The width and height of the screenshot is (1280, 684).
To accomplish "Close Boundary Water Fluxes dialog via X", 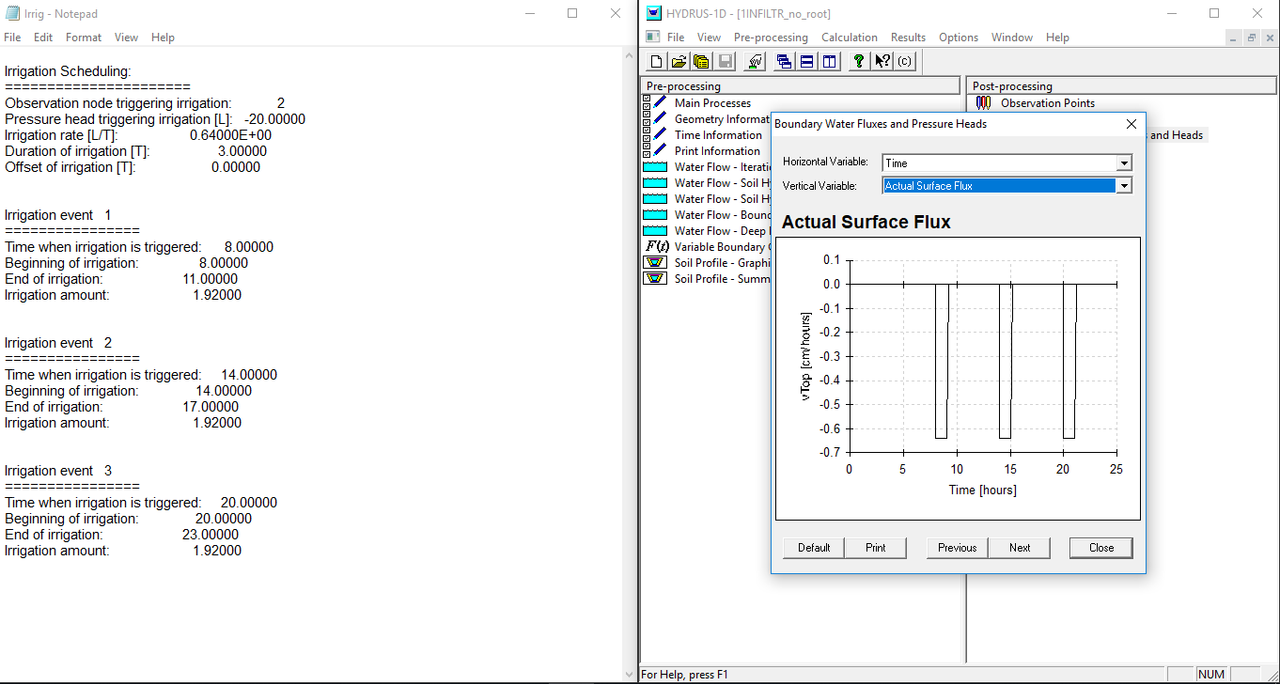I will pos(1131,124).
